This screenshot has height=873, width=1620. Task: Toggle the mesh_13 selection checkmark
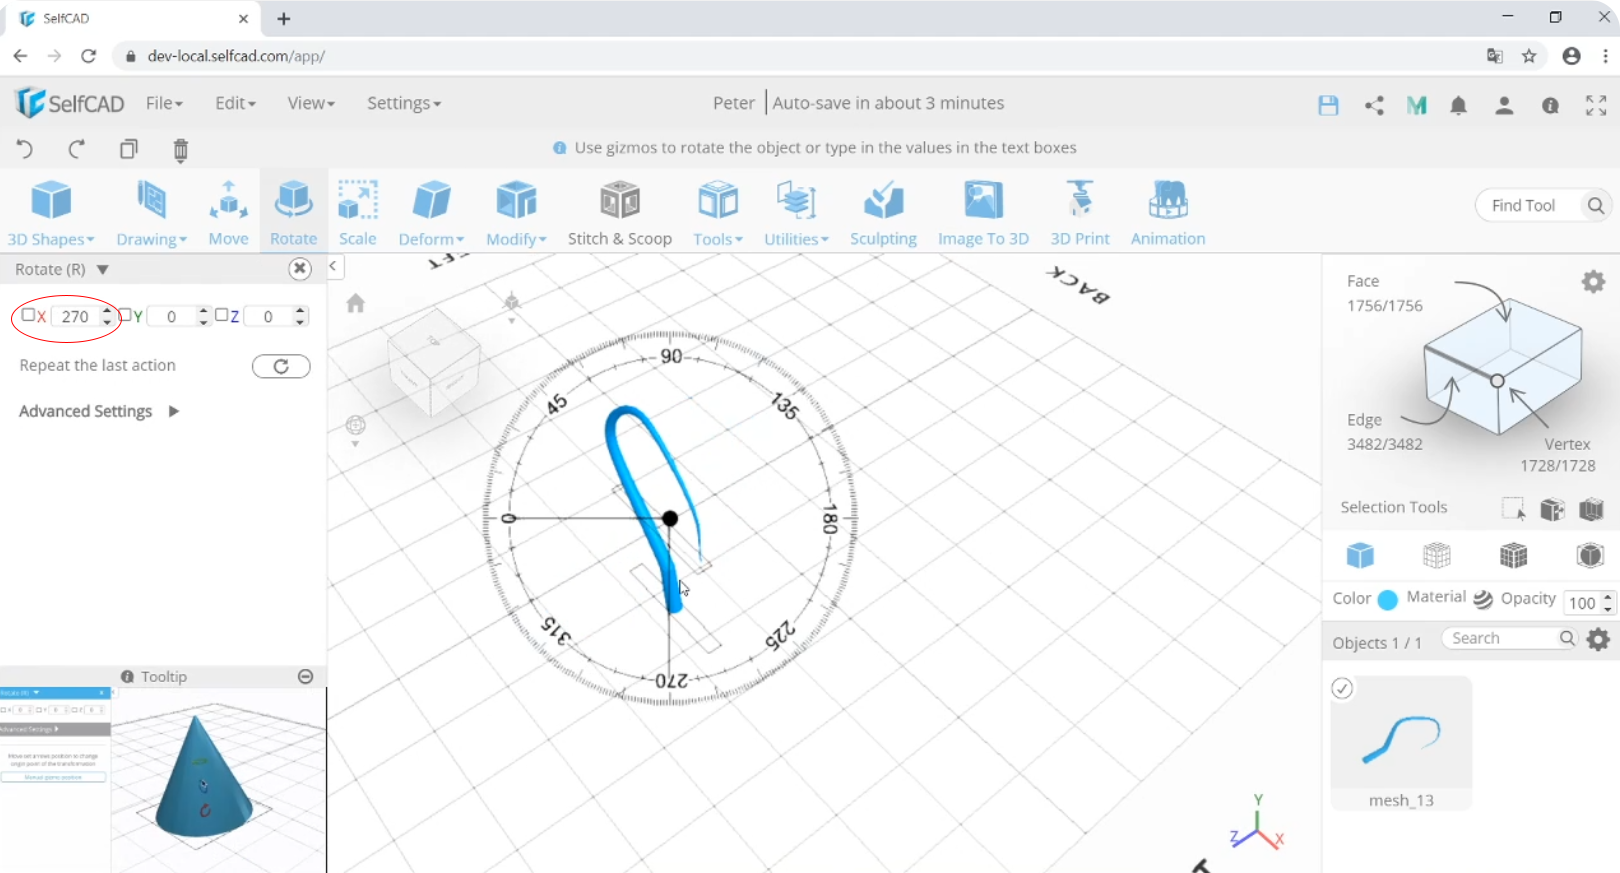coord(1342,688)
